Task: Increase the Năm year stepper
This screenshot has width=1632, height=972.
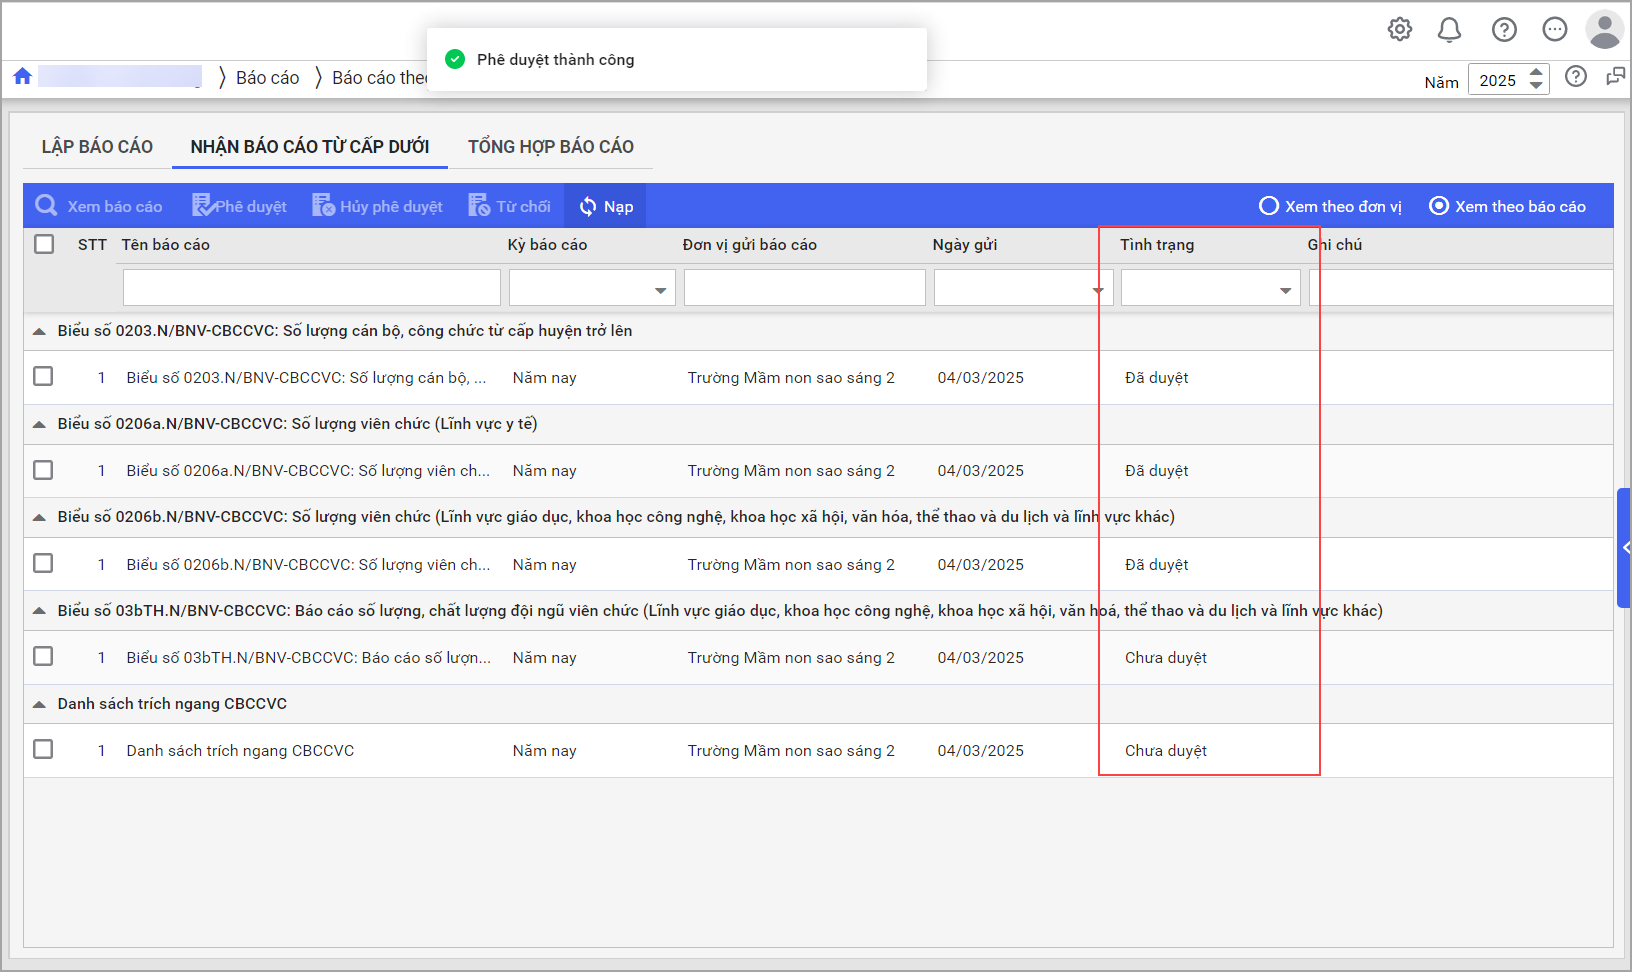Action: pos(1537,72)
